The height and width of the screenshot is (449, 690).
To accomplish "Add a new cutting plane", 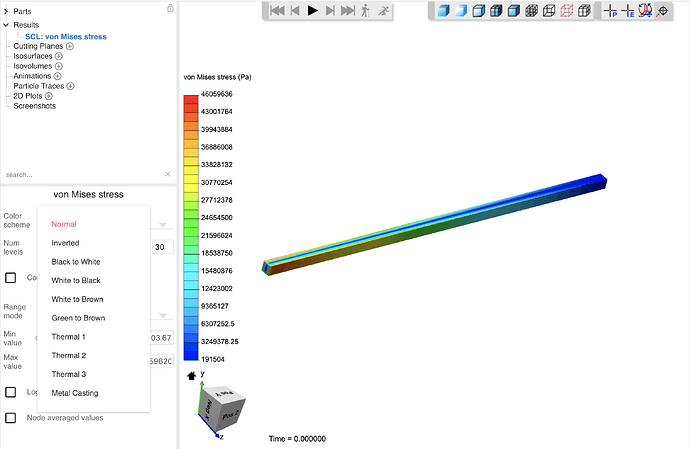I will pos(70,46).
